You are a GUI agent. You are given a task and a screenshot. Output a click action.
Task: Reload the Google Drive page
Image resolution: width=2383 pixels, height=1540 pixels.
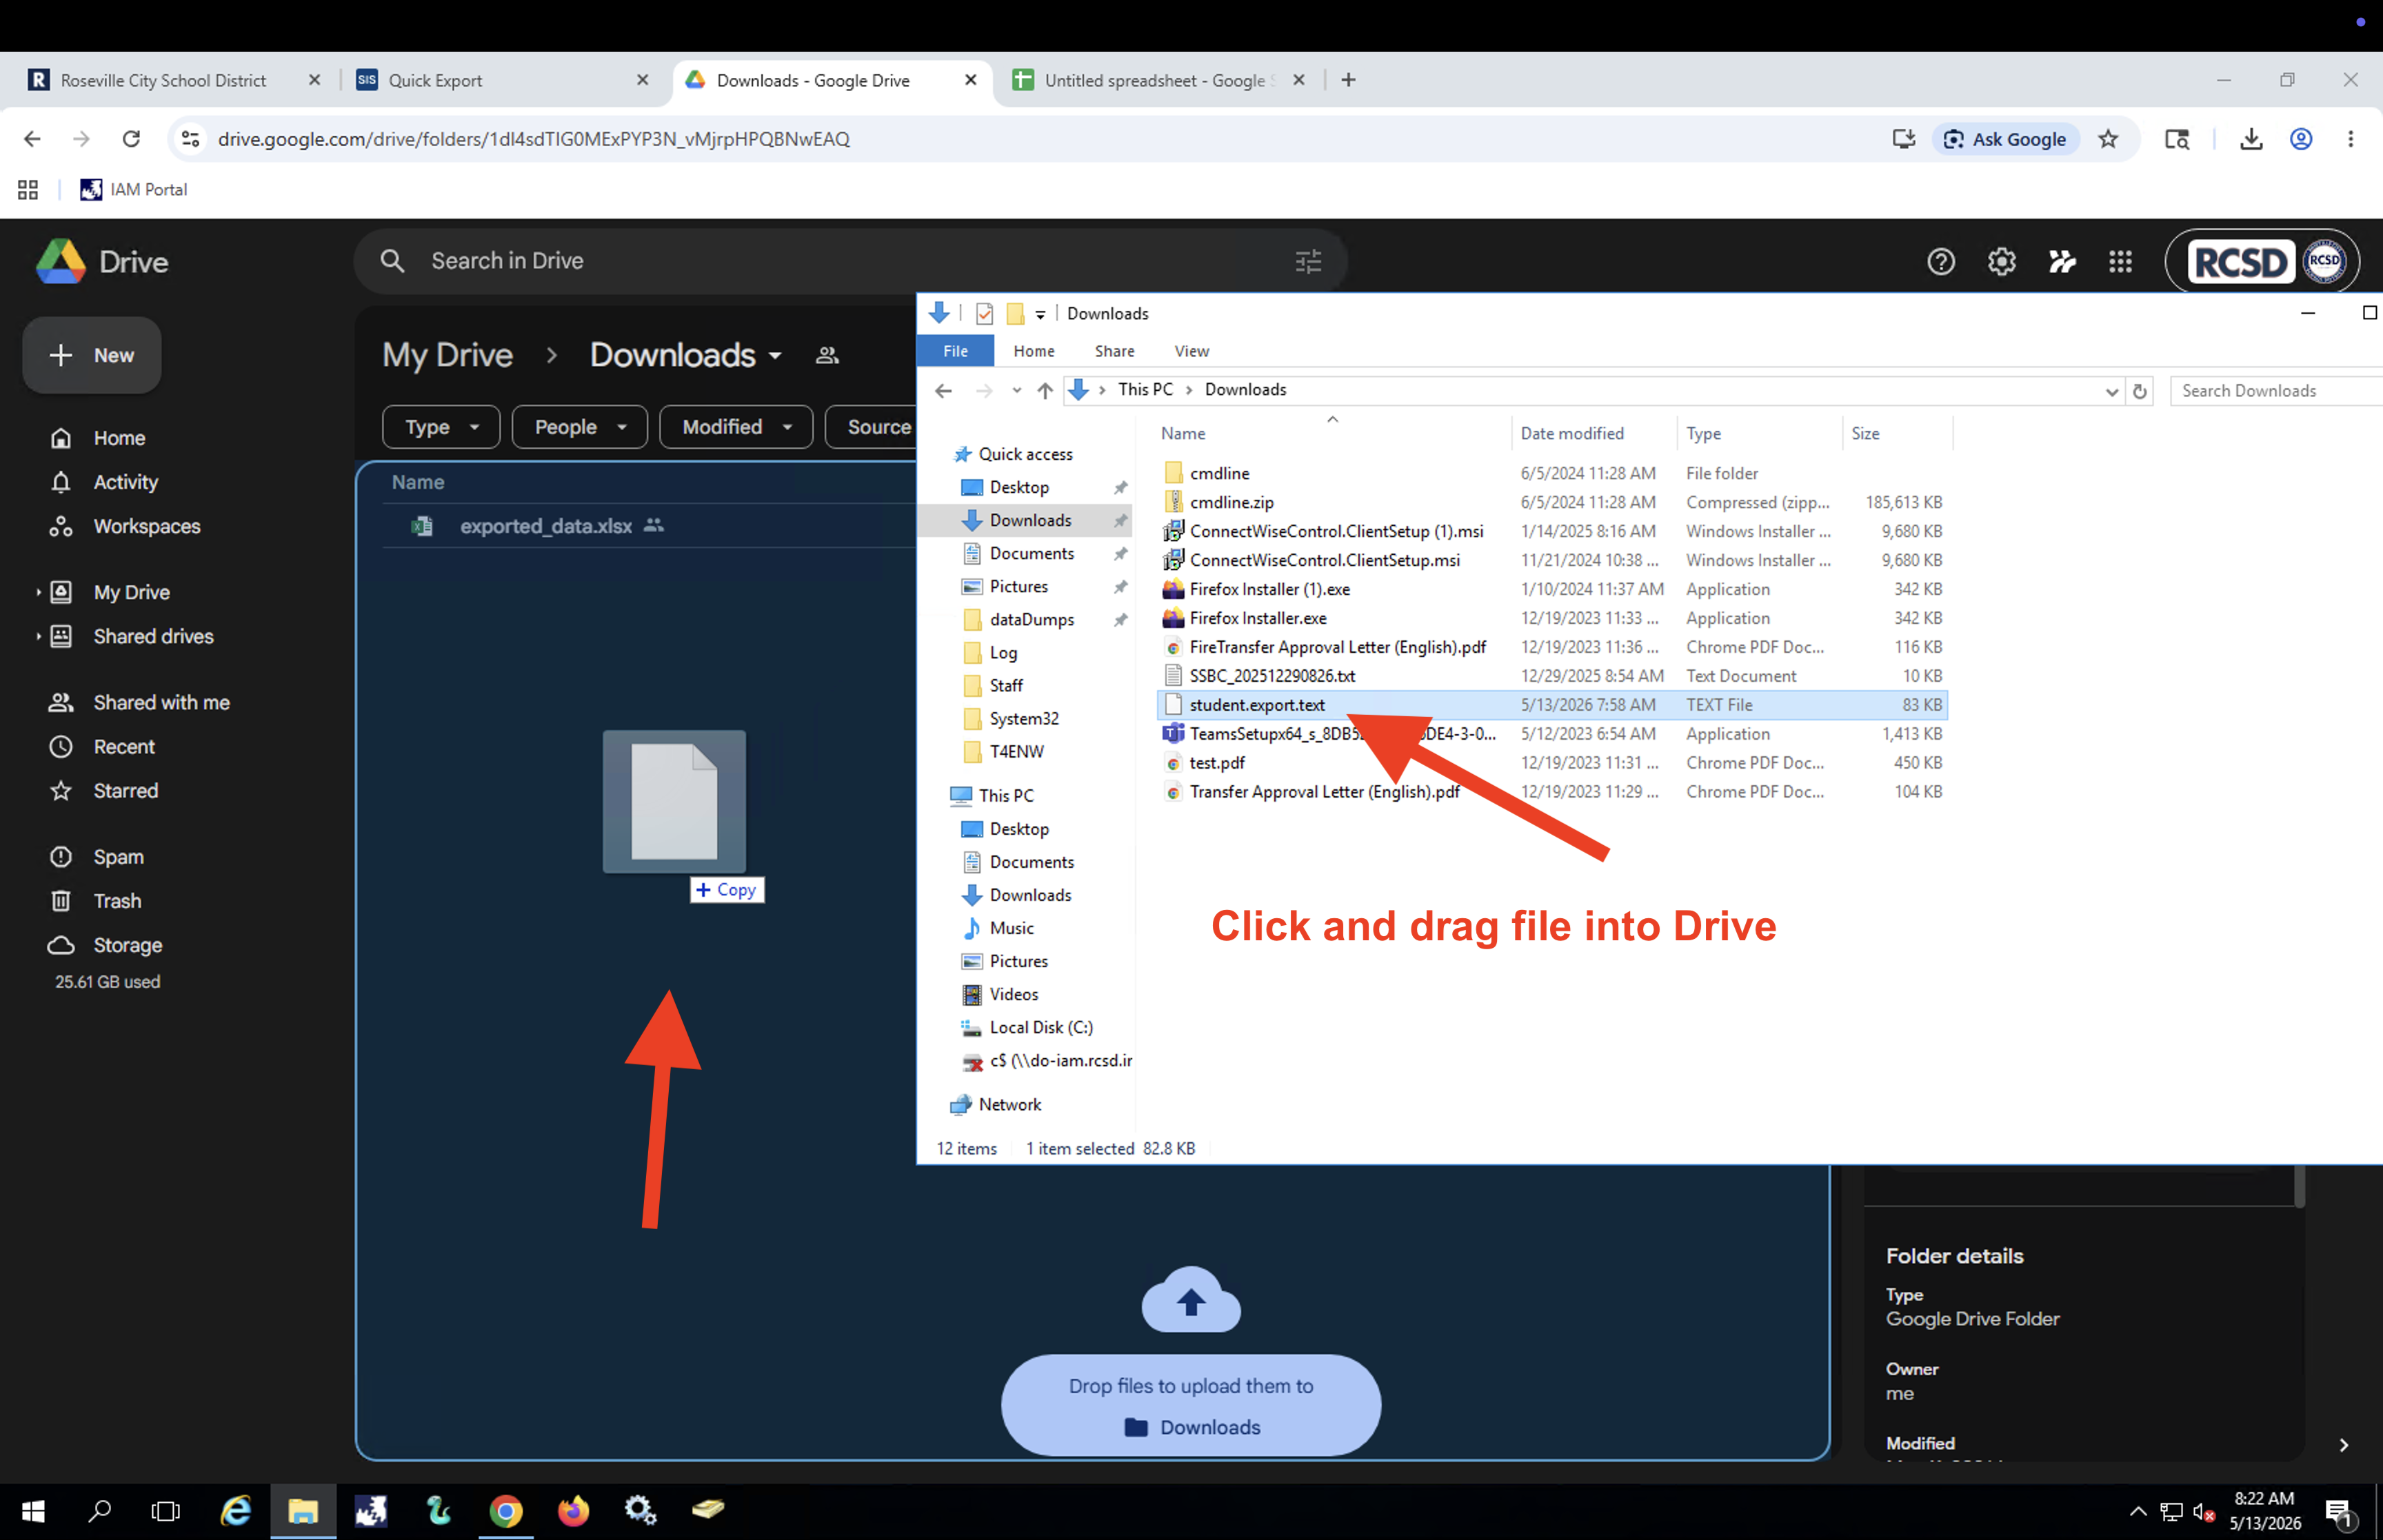(131, 139)
